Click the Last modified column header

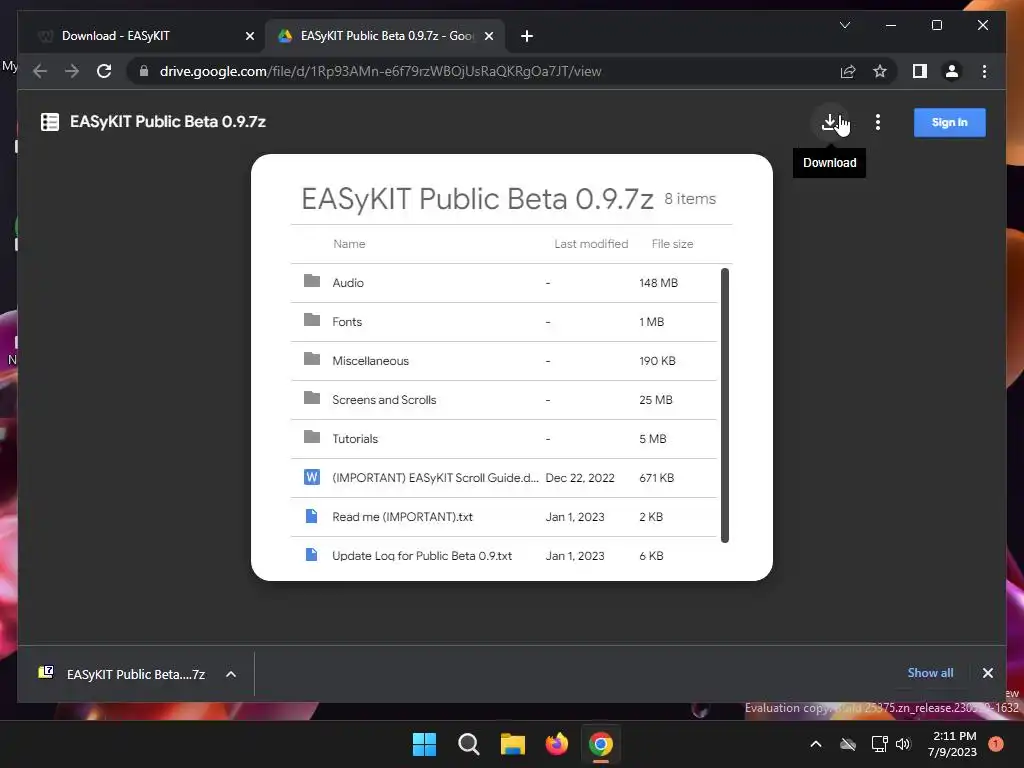tap(591, 244)
